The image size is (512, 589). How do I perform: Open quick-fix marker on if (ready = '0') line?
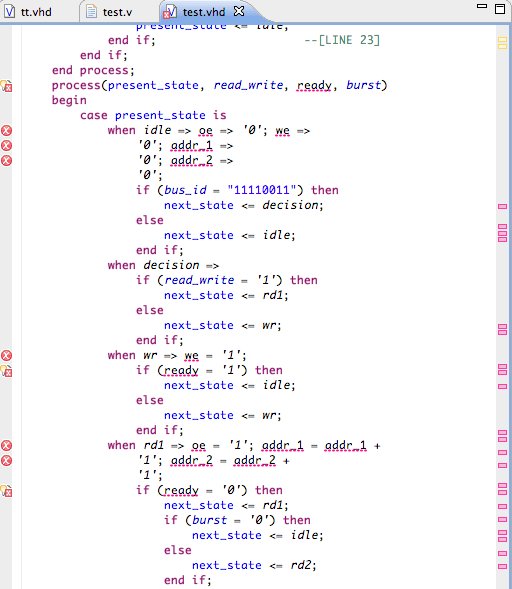click(6, 491)
